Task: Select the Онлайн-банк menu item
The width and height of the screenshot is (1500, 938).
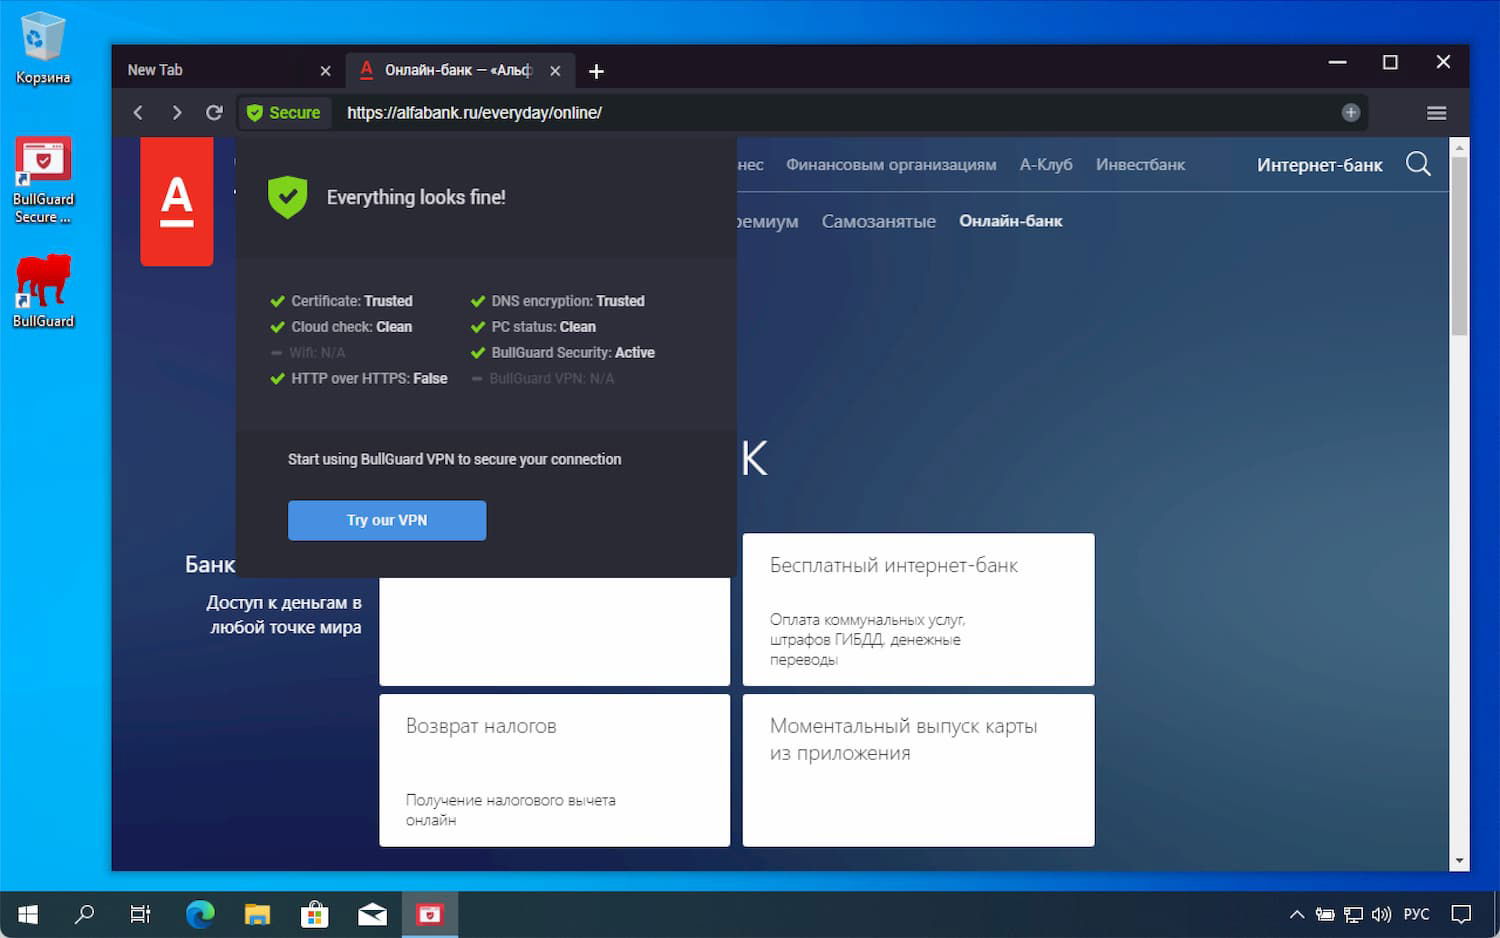Action: pos(1010,221)
